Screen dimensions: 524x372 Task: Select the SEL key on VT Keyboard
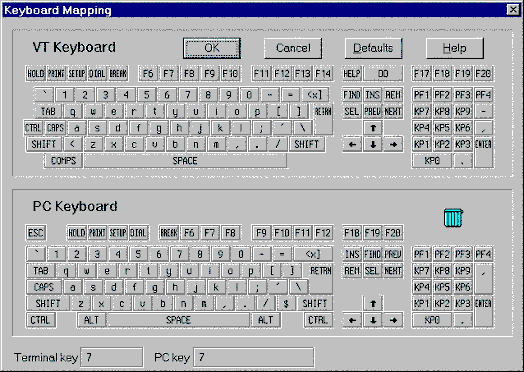(x=352, y=111)
